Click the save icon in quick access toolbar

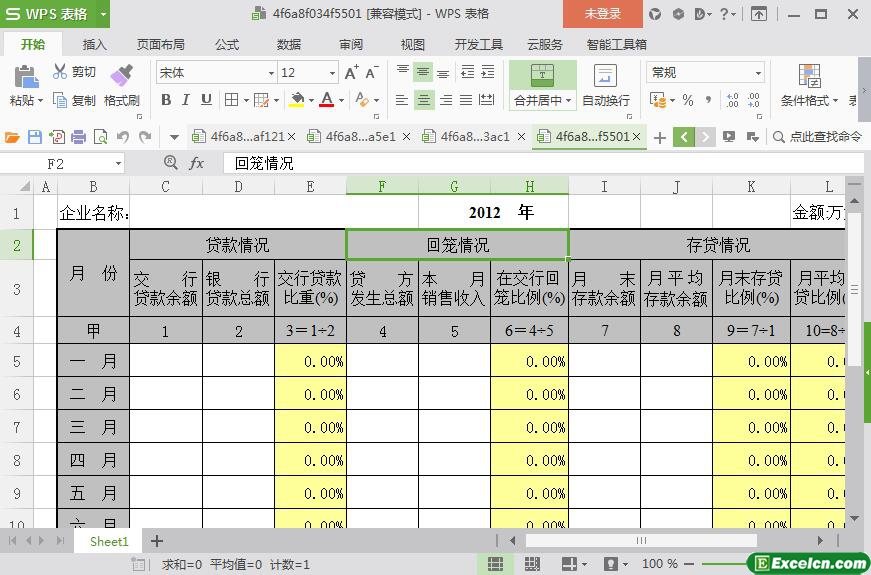[x=35, y=137]
